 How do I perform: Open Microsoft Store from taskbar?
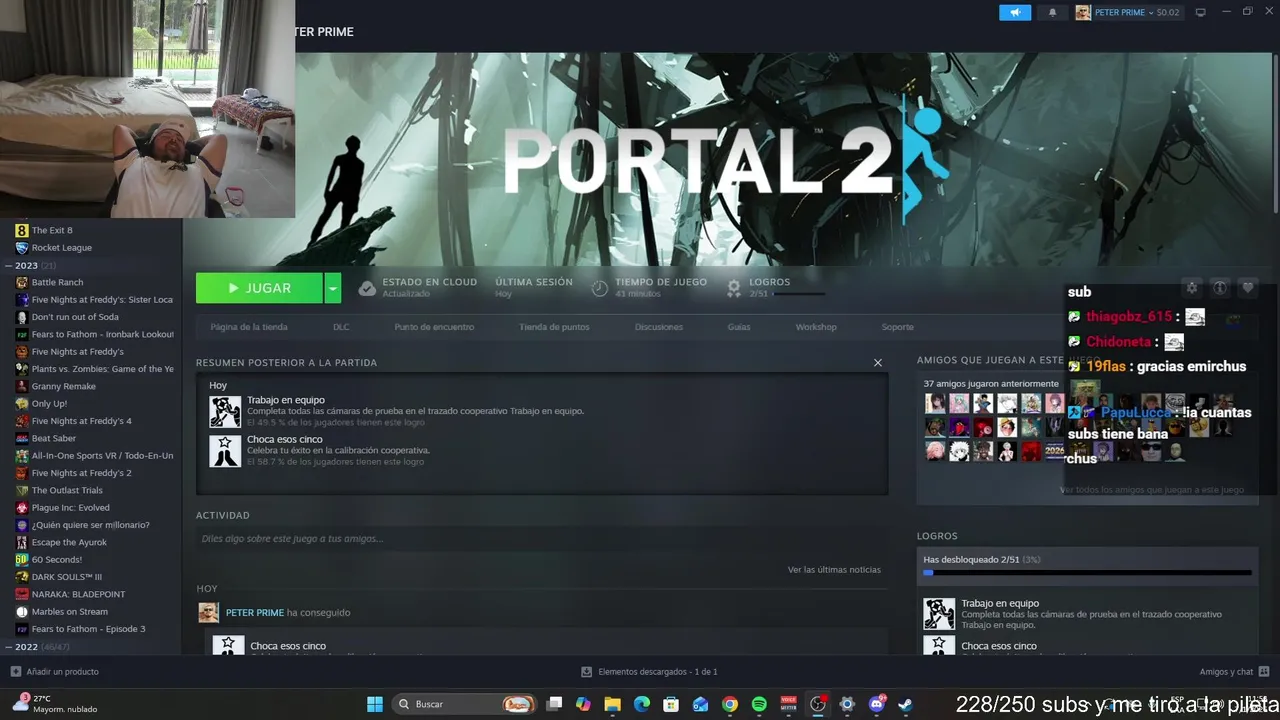(x=671, y=704)
